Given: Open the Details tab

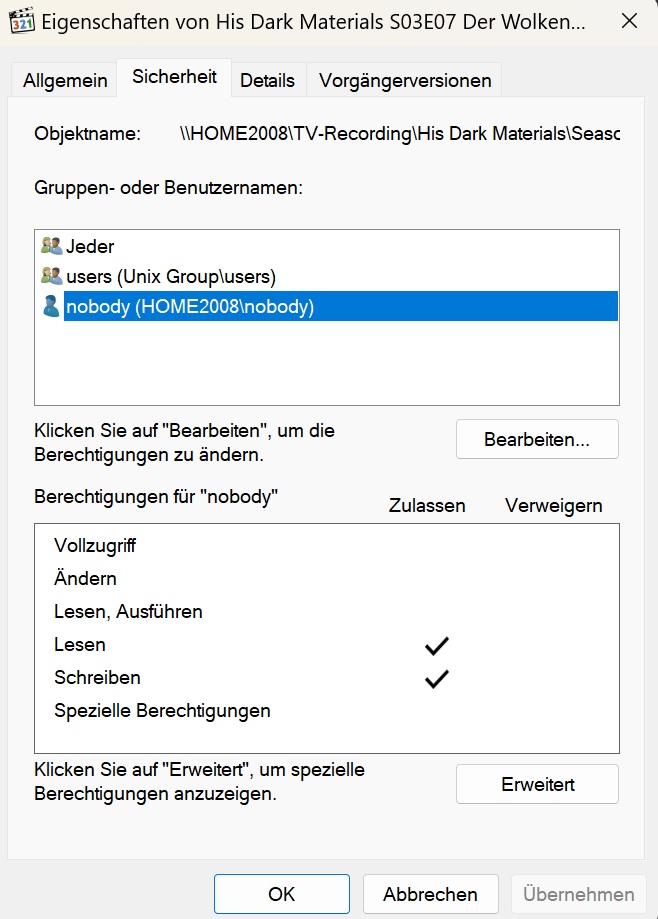Looking at the screenshot, I should (267, 80).
